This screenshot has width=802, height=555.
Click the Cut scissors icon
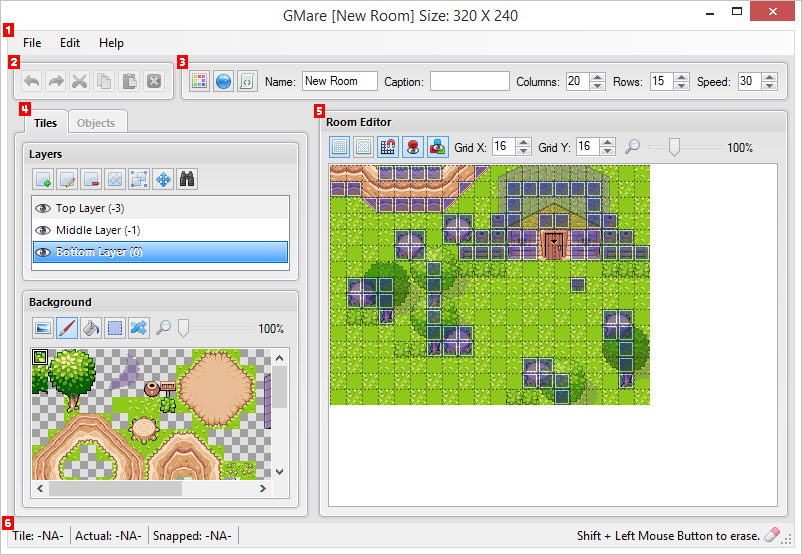click(x=80, y=81)
